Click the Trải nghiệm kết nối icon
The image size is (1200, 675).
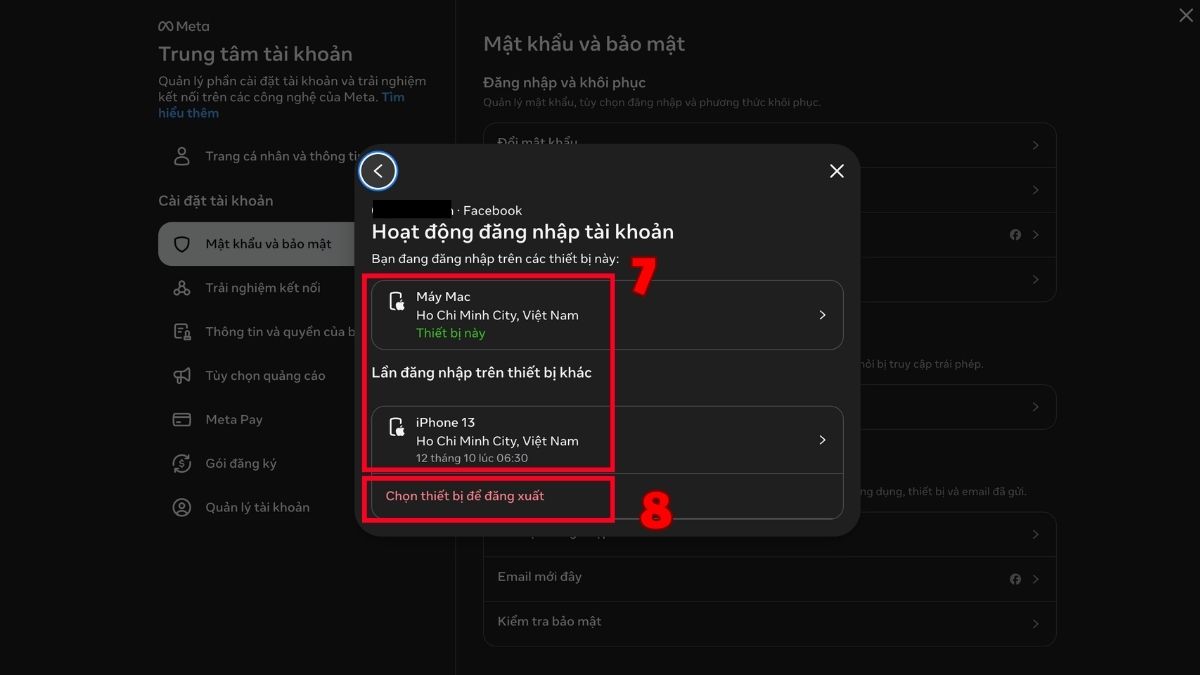click(x=181, y=288)
